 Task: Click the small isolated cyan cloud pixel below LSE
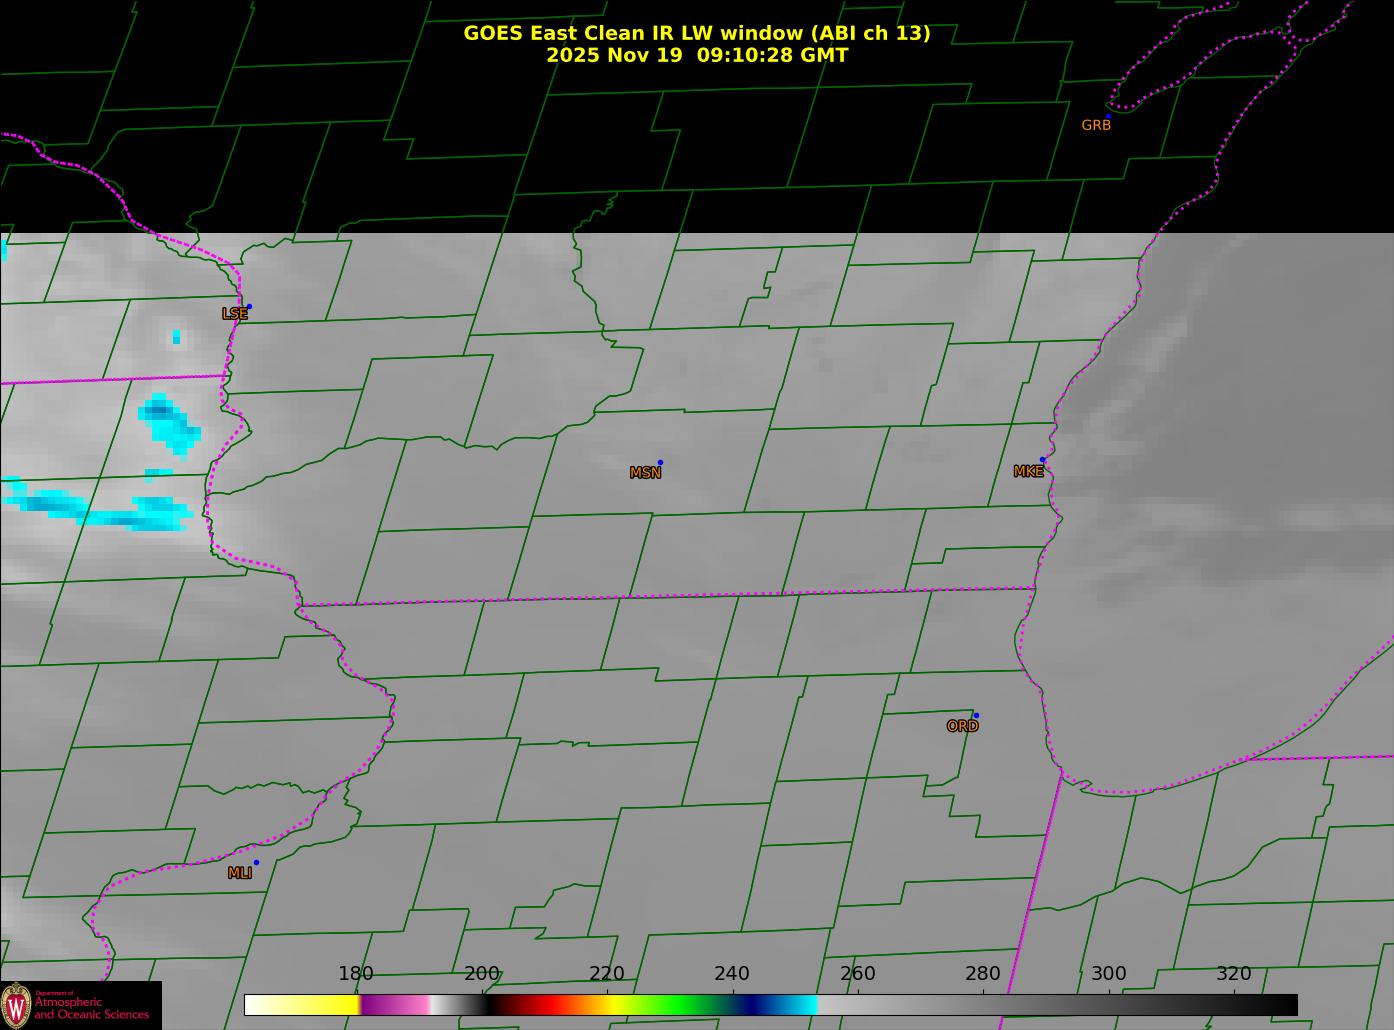[176, 337]
